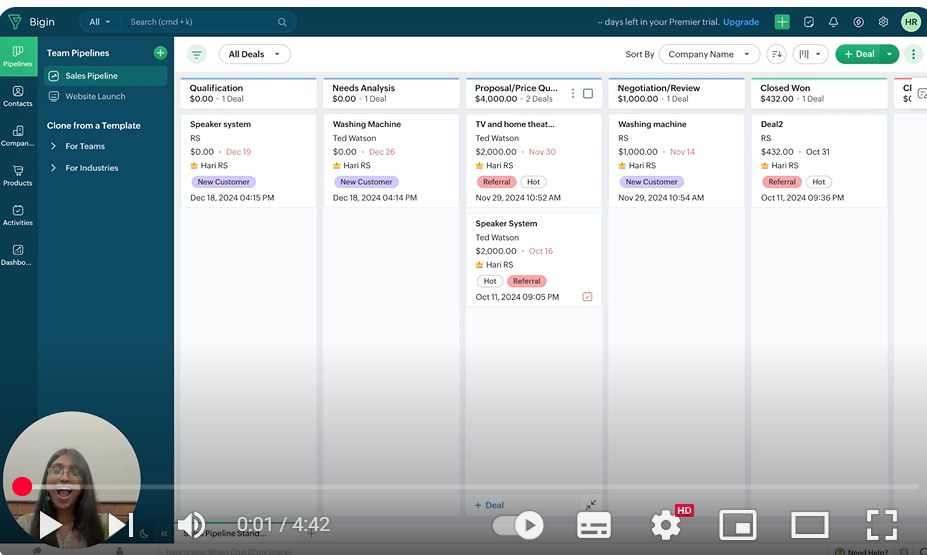The image size is (927, 555).
Task: Focus the Search input field
Action: pyautogui.click(x=200, y=22)
